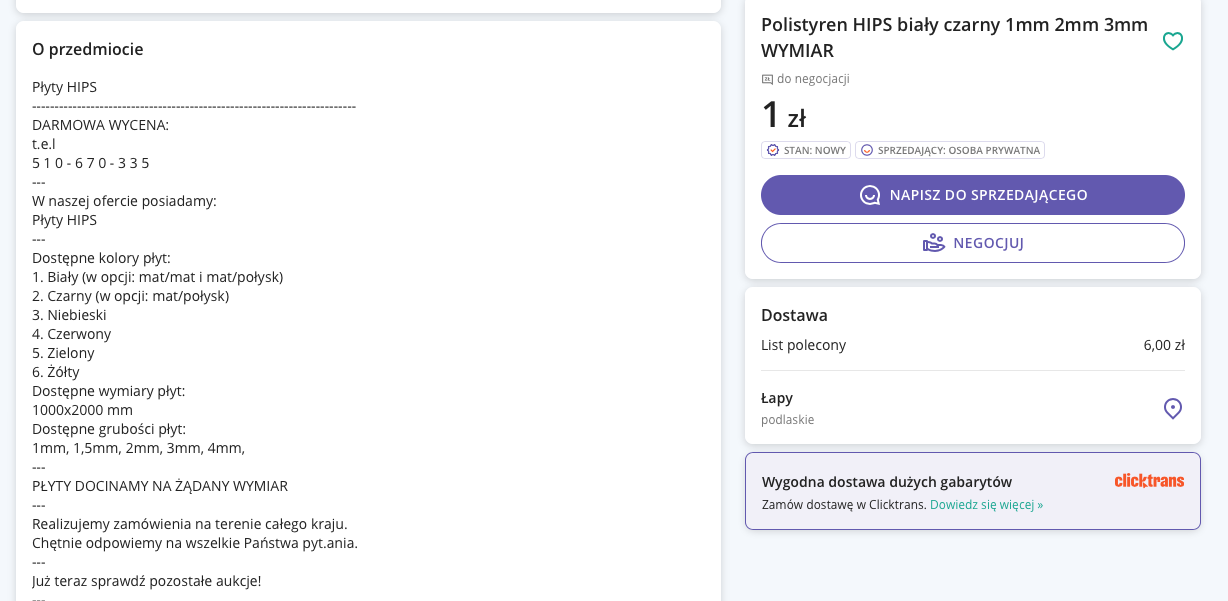
Task: Click the handshake icon in Negocjuj button
Action: pyautogui.click(x=933, y=243)
